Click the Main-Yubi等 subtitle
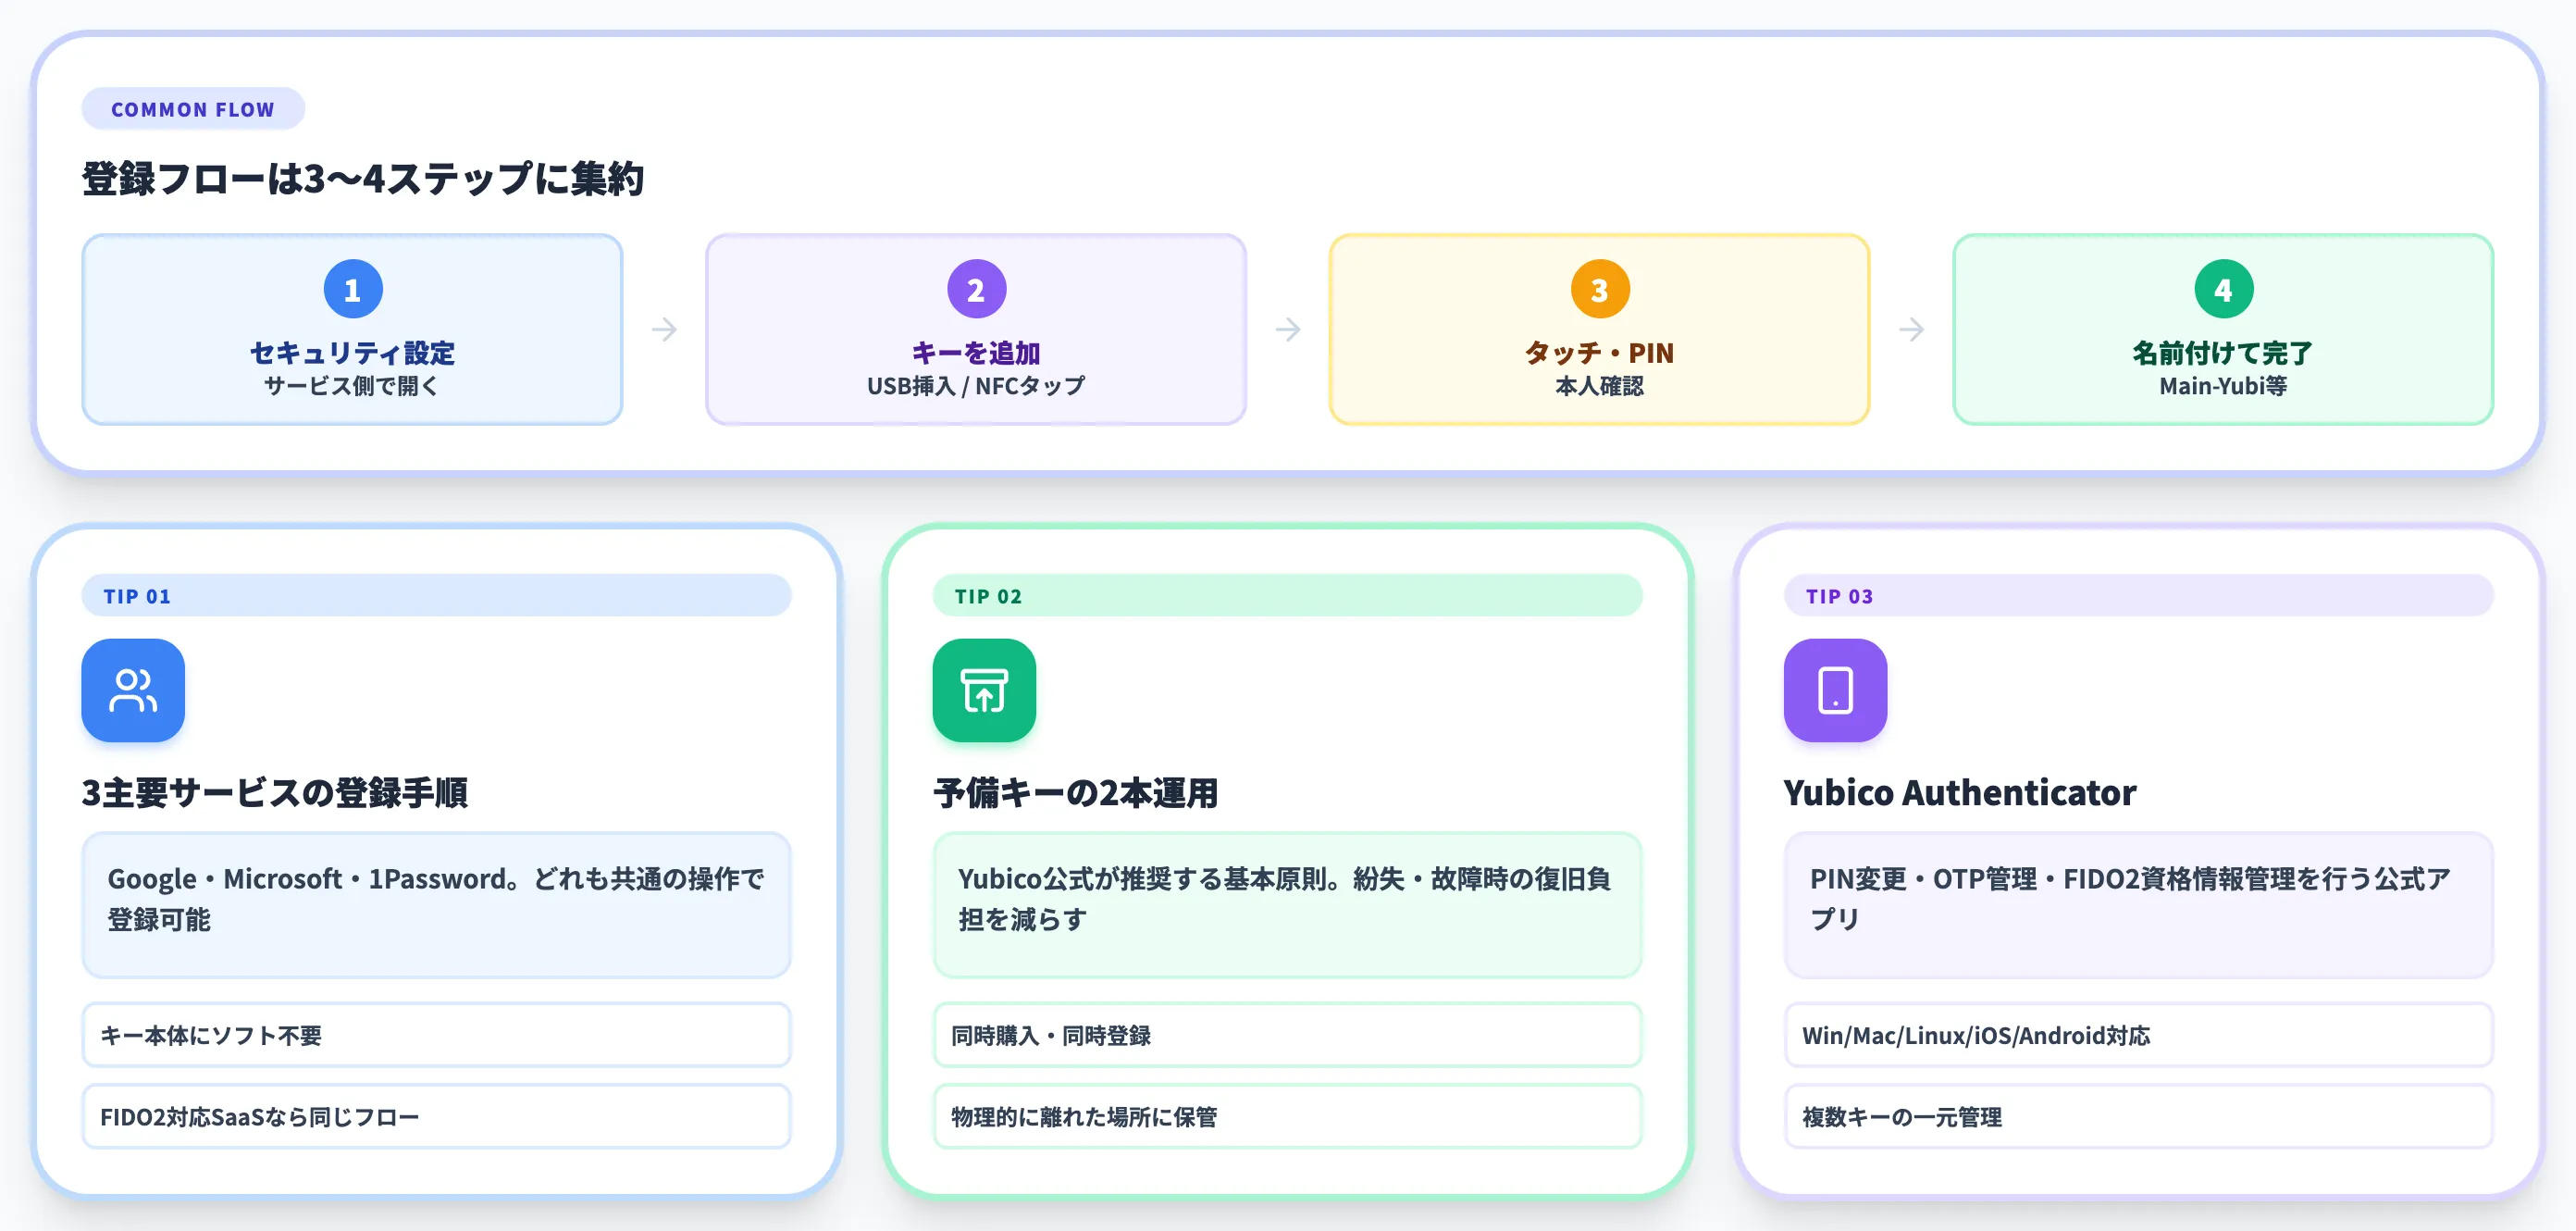 pos(2222,386)
